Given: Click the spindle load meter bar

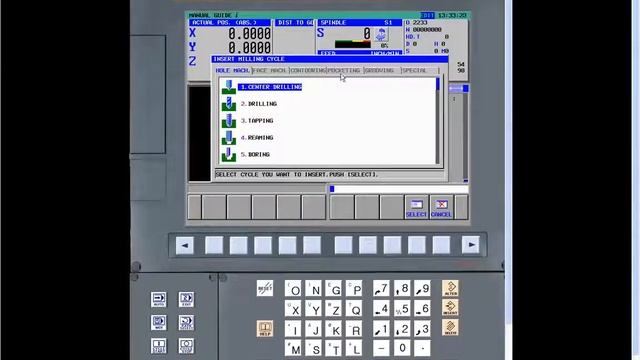Looking at the screenshot, I should click(x=353, y=44).
